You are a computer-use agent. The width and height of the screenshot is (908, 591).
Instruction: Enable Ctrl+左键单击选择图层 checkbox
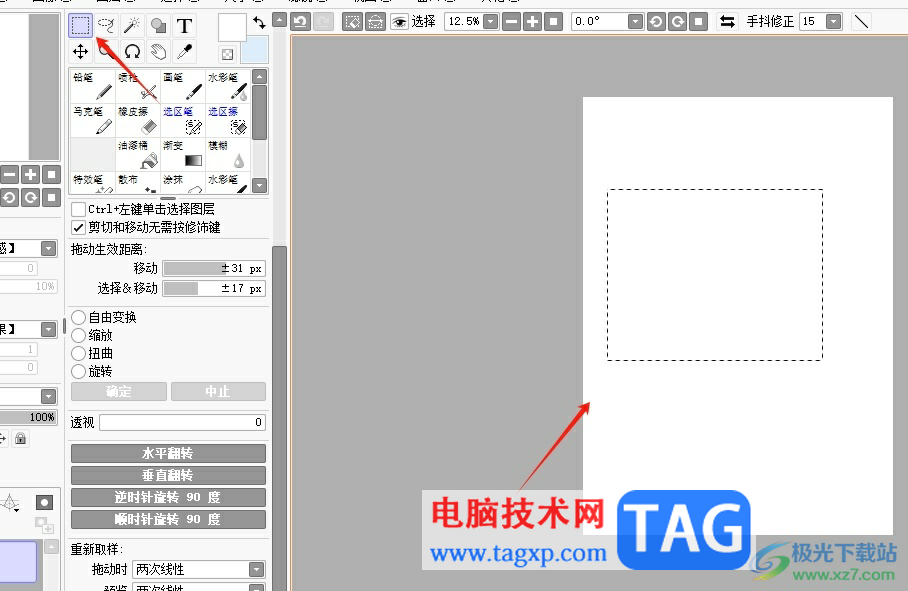pyautogui.click(x=79, y=209)
